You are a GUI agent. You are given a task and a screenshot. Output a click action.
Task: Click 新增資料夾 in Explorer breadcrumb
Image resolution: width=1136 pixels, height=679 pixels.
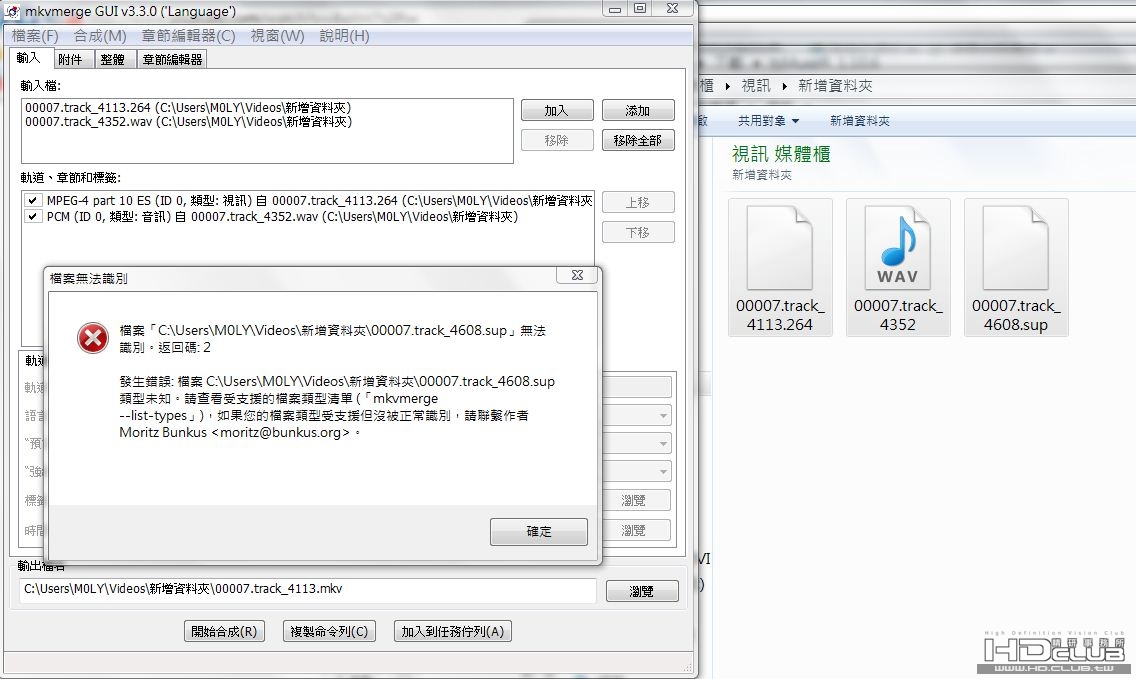pyautogui.click(x=835, y=86)
